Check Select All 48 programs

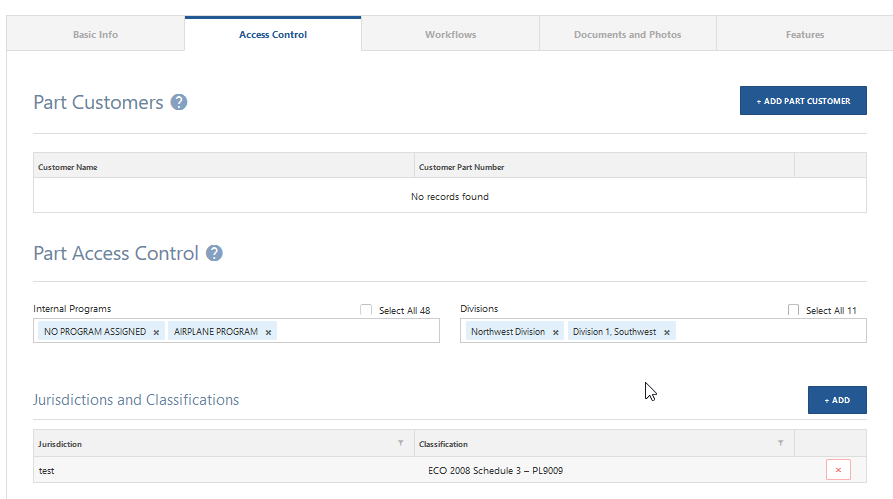(x=366, y=310)
